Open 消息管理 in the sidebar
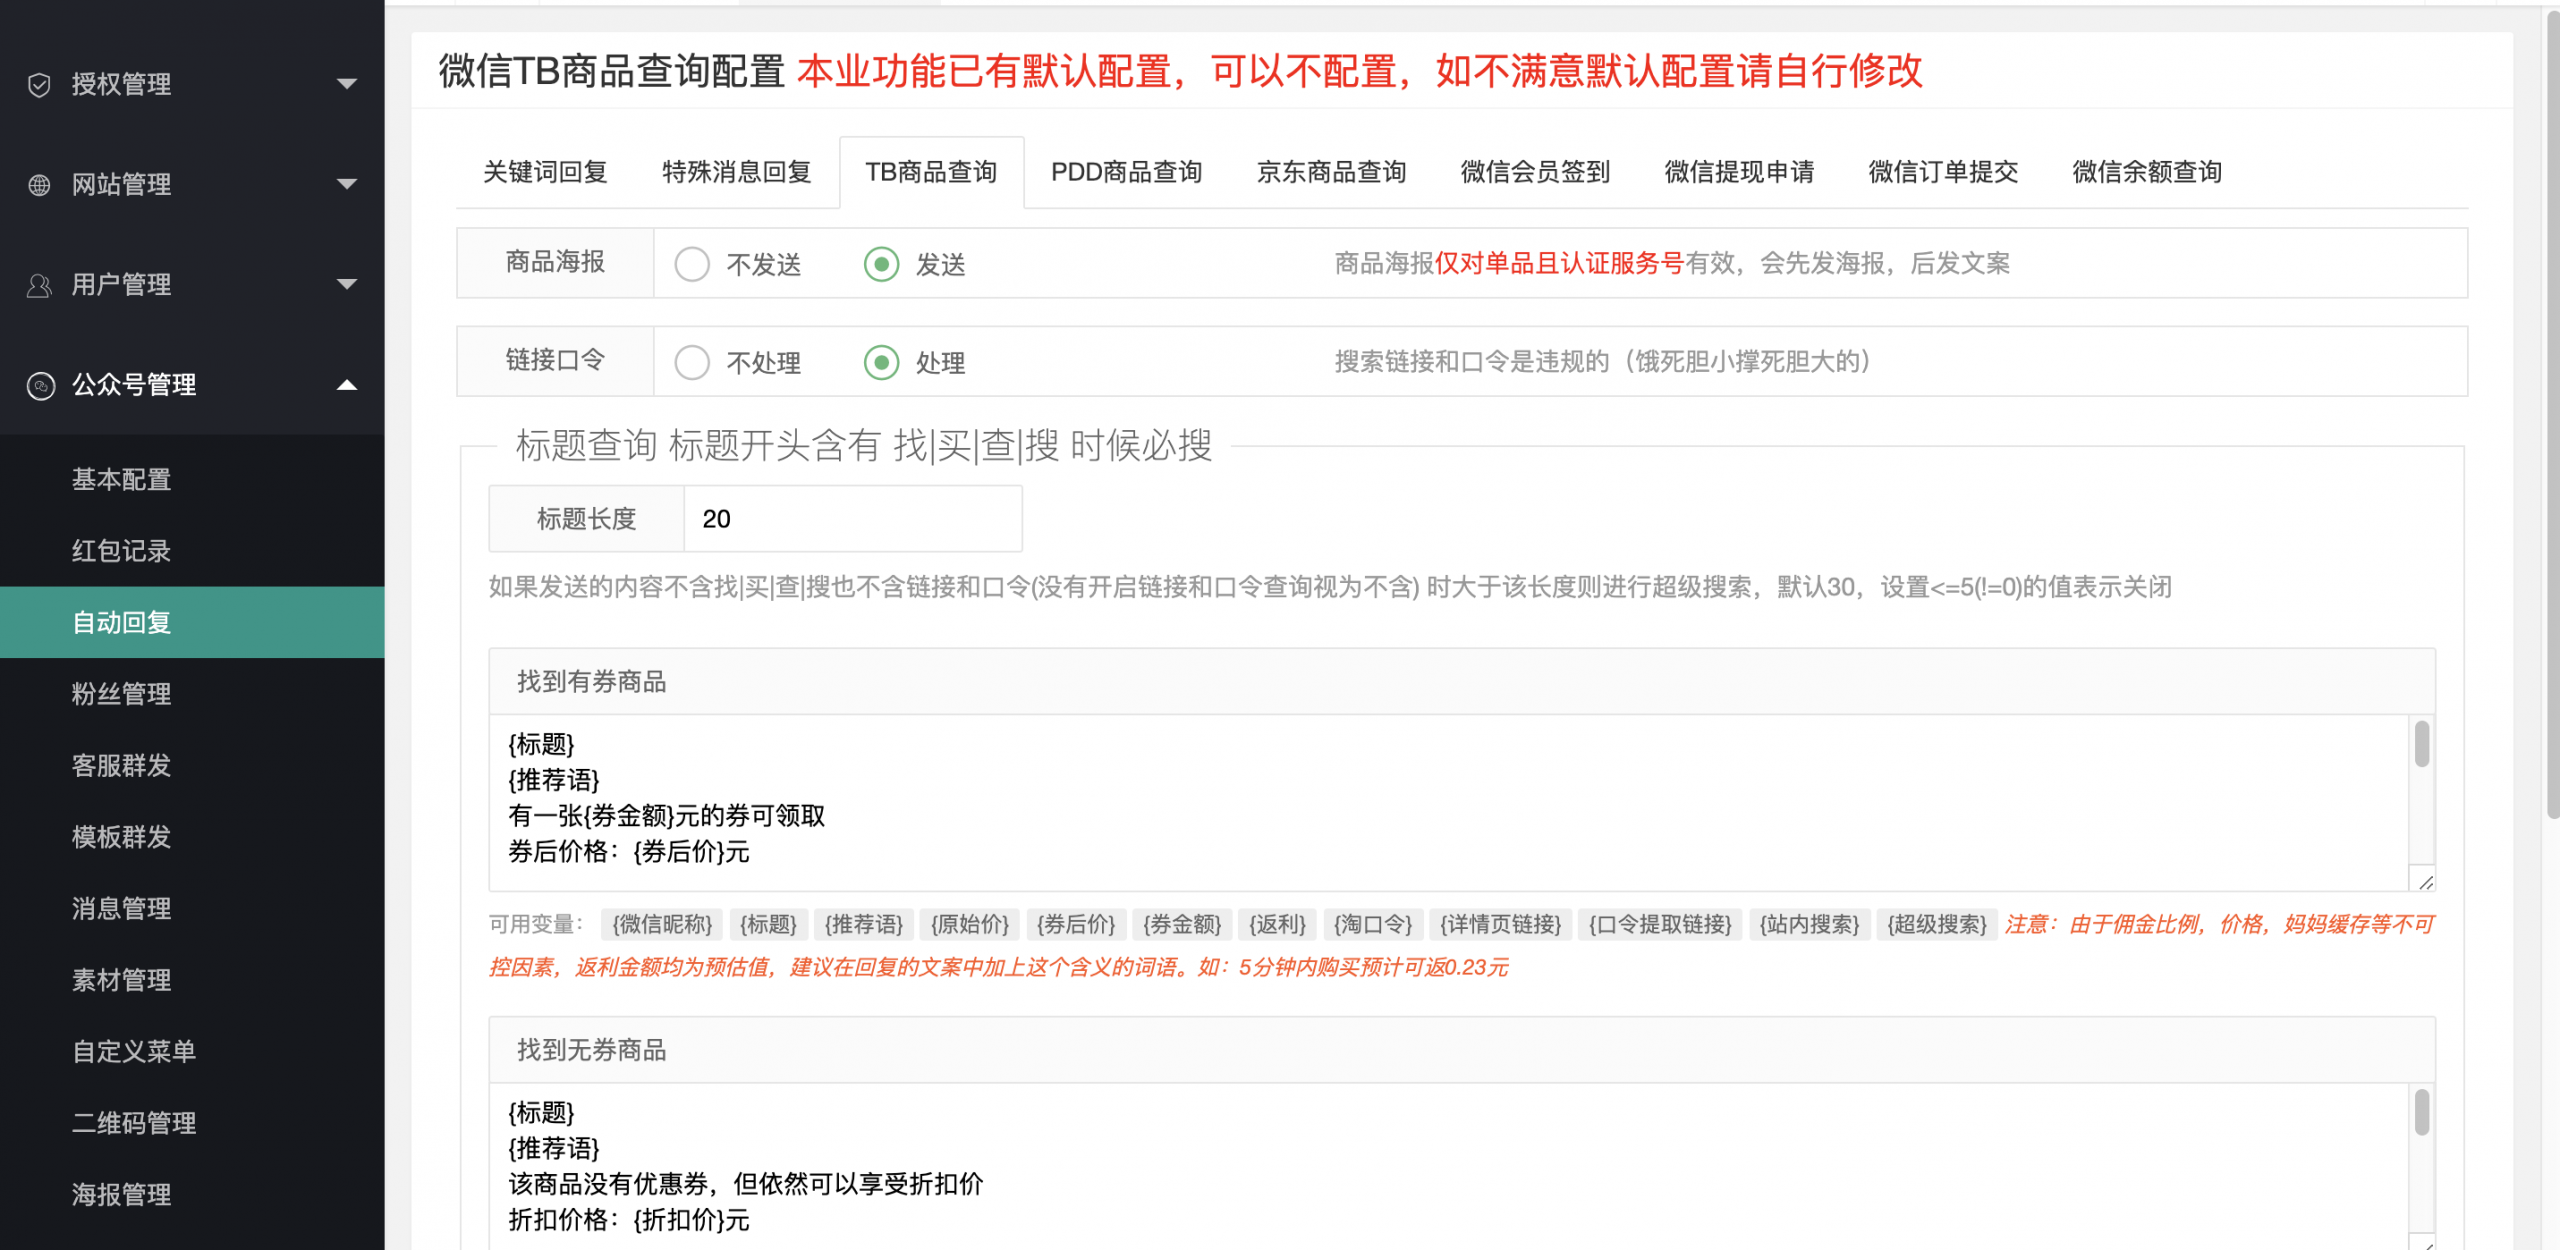Image resolution: width=2560 pixels, height=1250 pixels. (x=192, y=908)
